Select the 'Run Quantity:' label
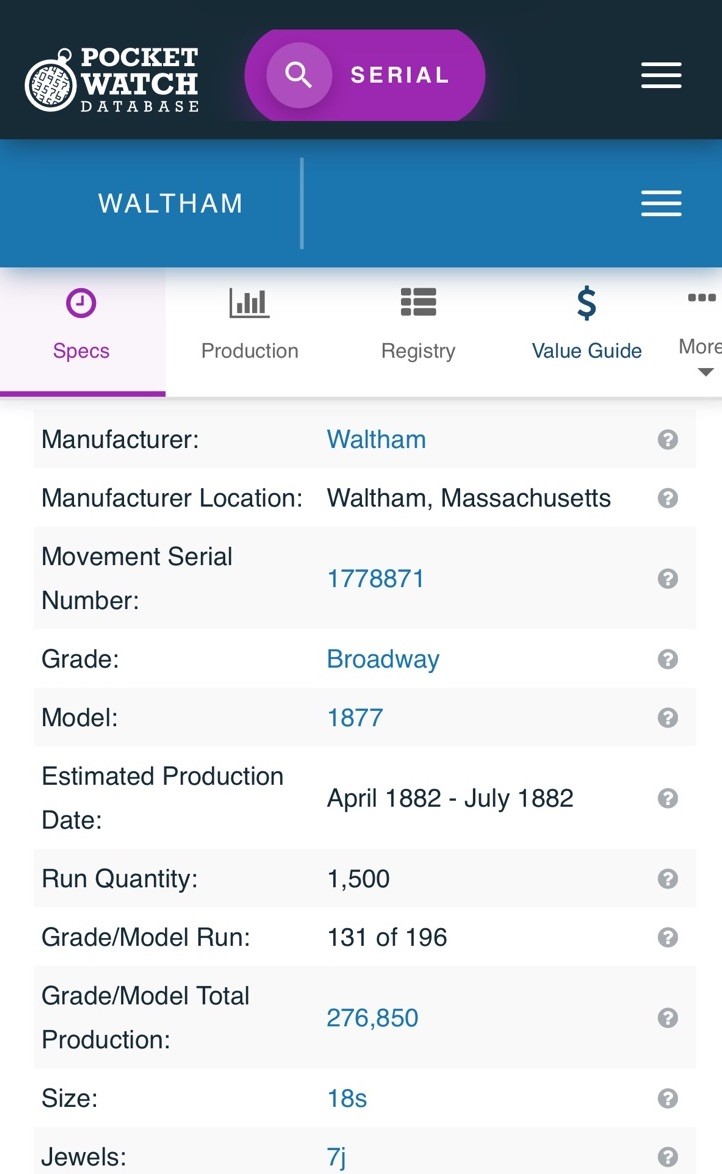Viewport: 722px width, 1174px height. (120, 879)
